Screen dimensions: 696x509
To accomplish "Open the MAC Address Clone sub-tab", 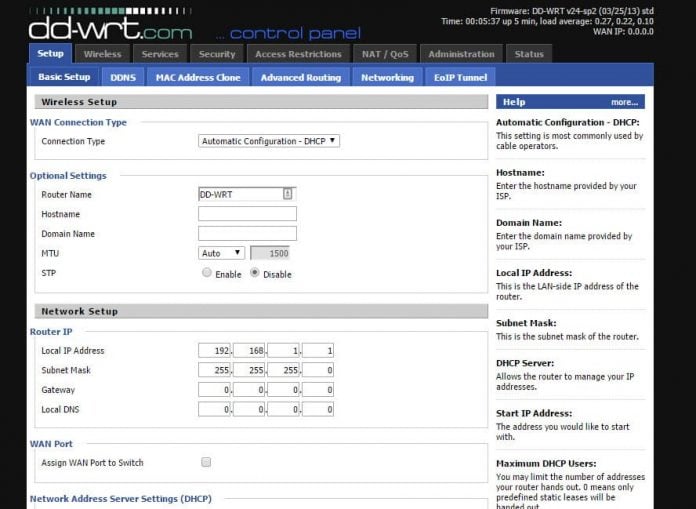I will click(x=198, y=77).
